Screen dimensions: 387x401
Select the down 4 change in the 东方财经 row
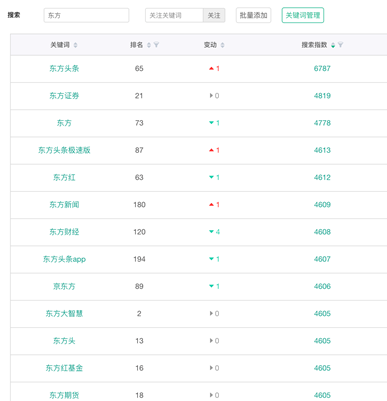coord(214,232)
